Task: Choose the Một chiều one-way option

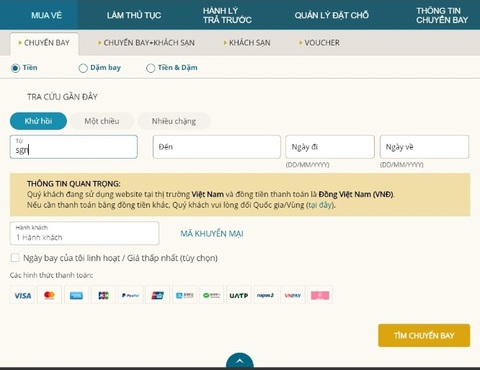Action: pyautogui.click(x=102, y=121)
